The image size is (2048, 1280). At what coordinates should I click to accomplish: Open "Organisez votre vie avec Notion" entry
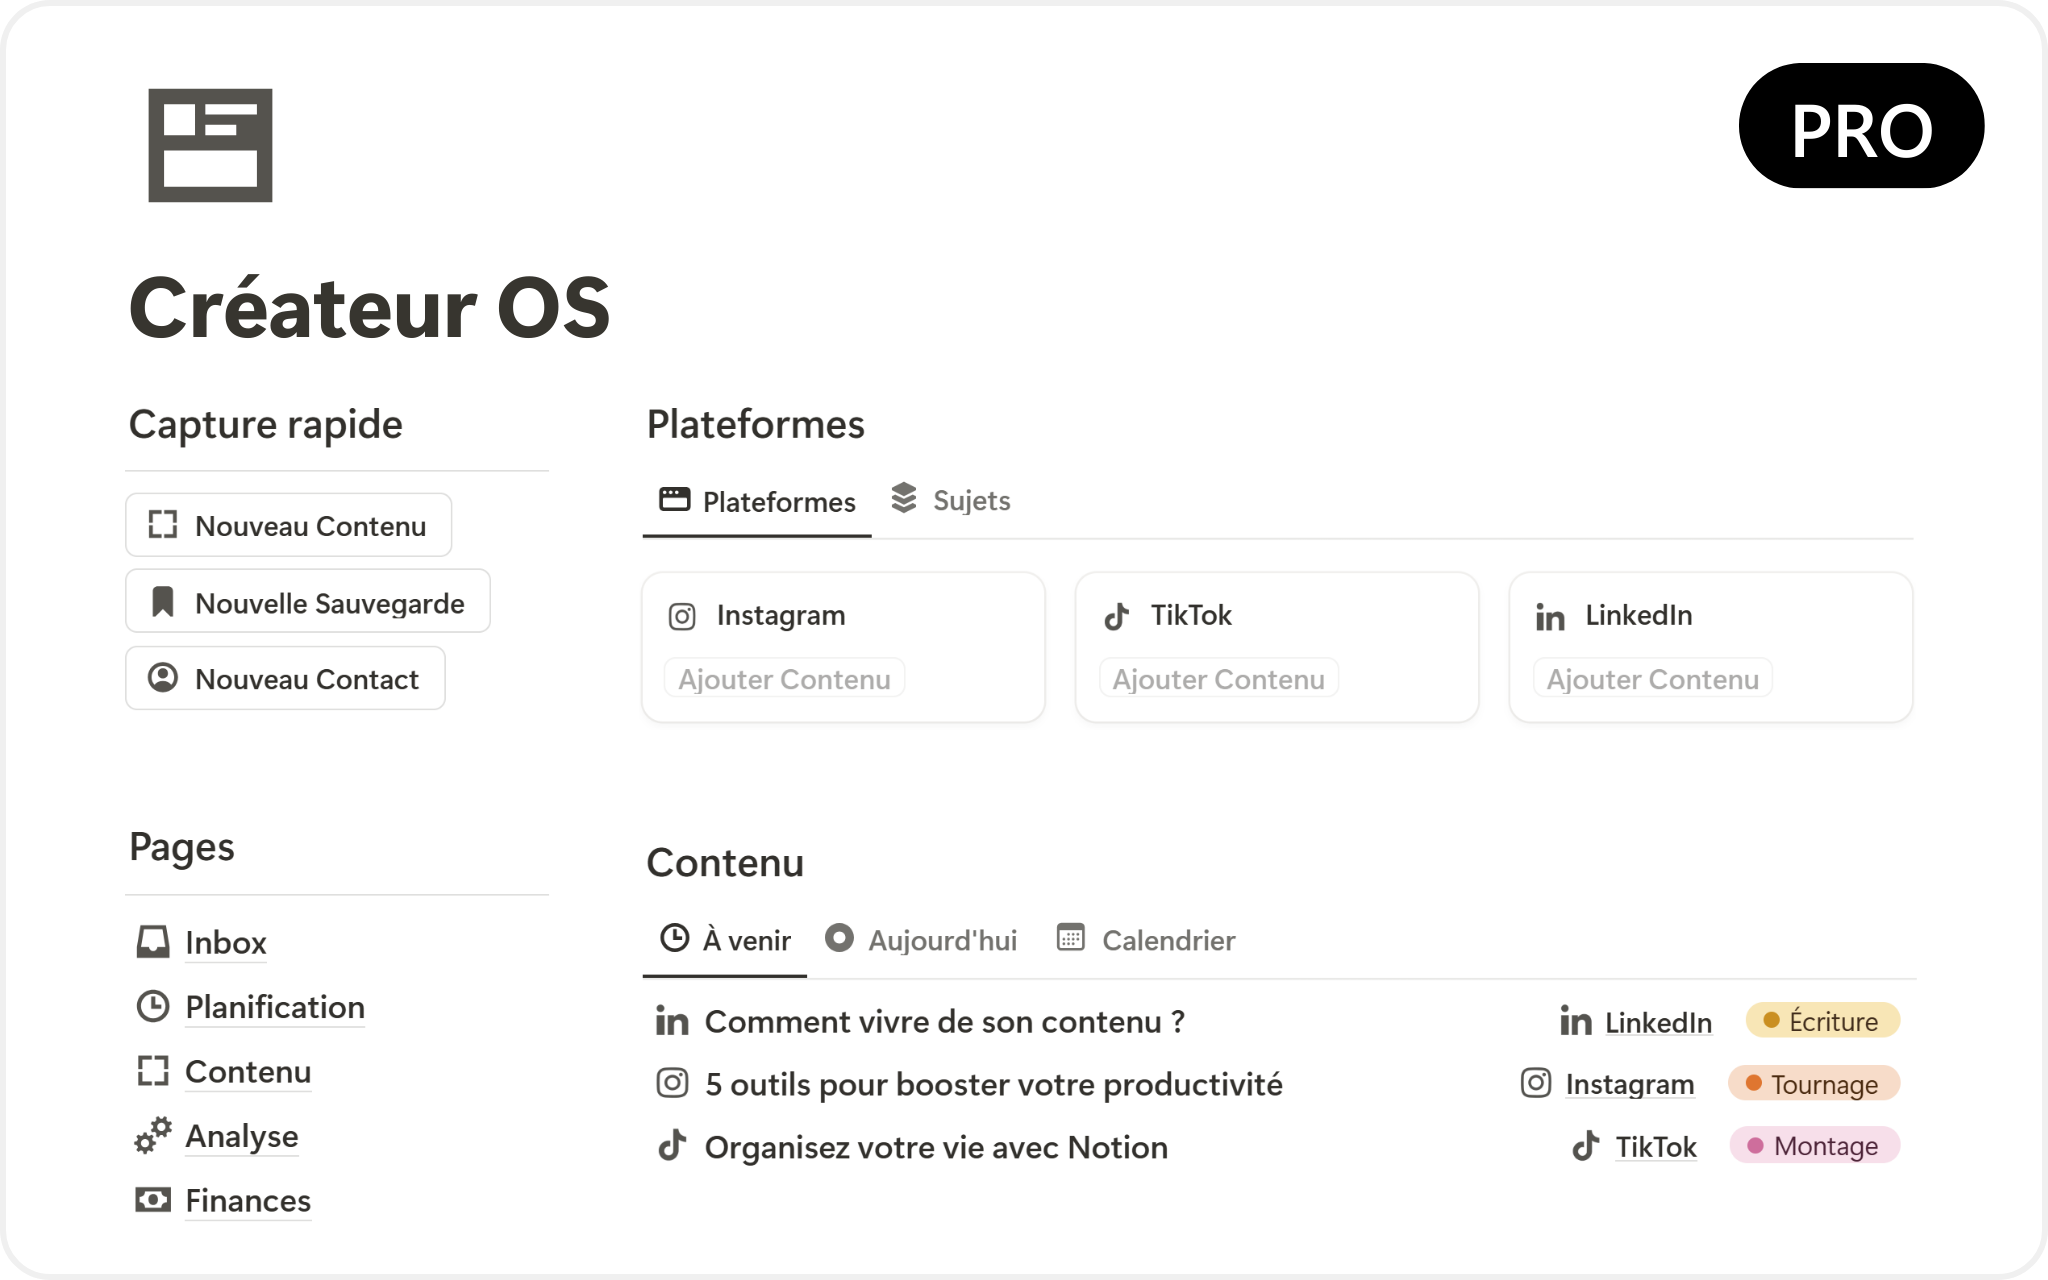935,1147
